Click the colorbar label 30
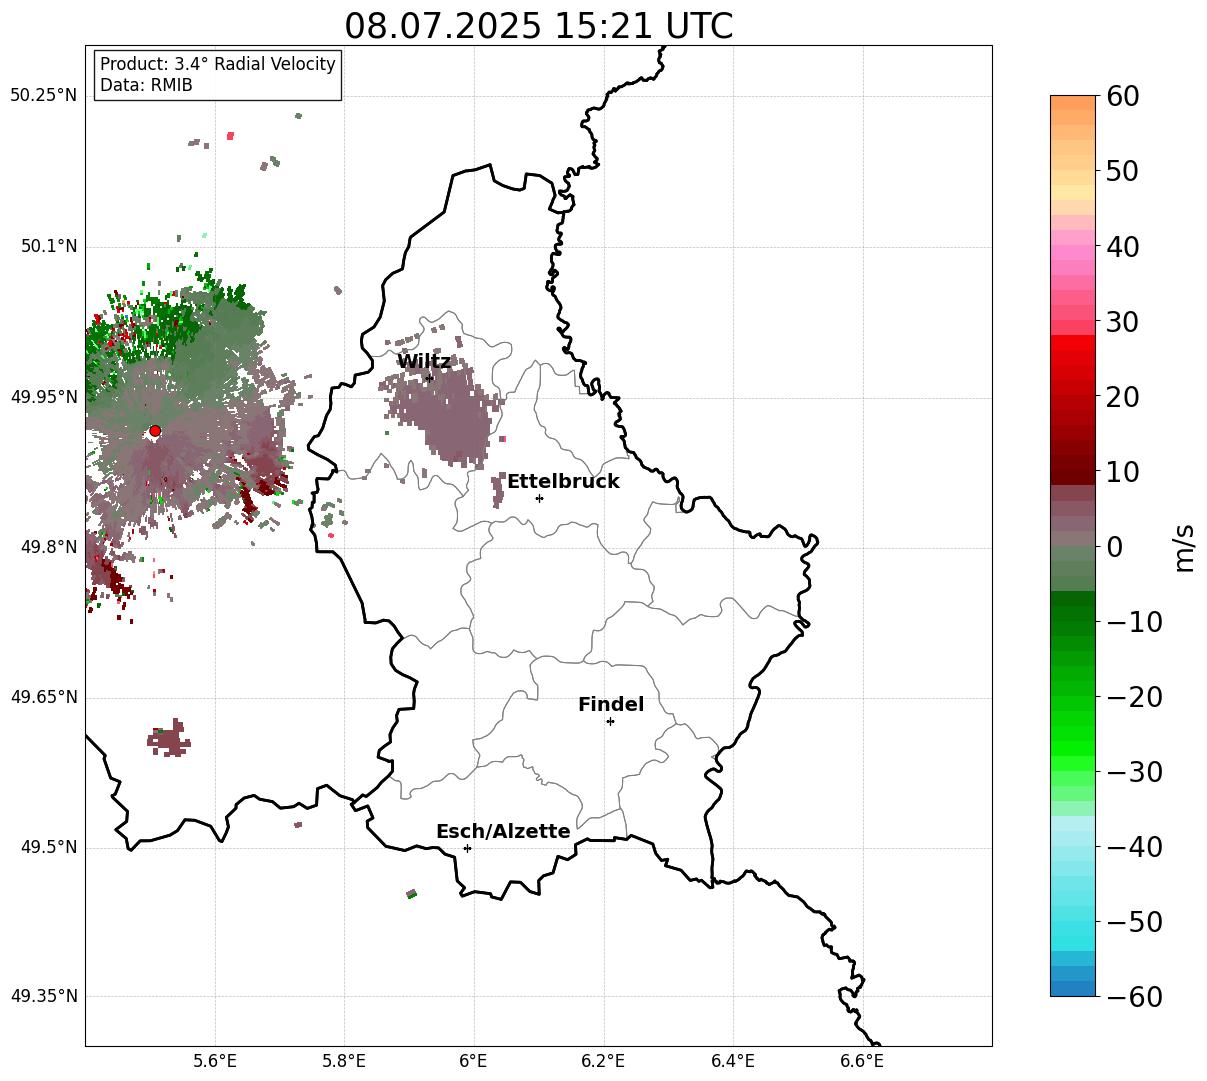 (x=1122, y=321)
